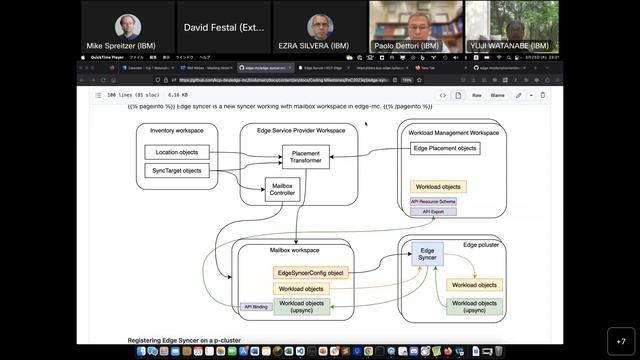Click 'Placement Transformer' box in diagram

306,157
